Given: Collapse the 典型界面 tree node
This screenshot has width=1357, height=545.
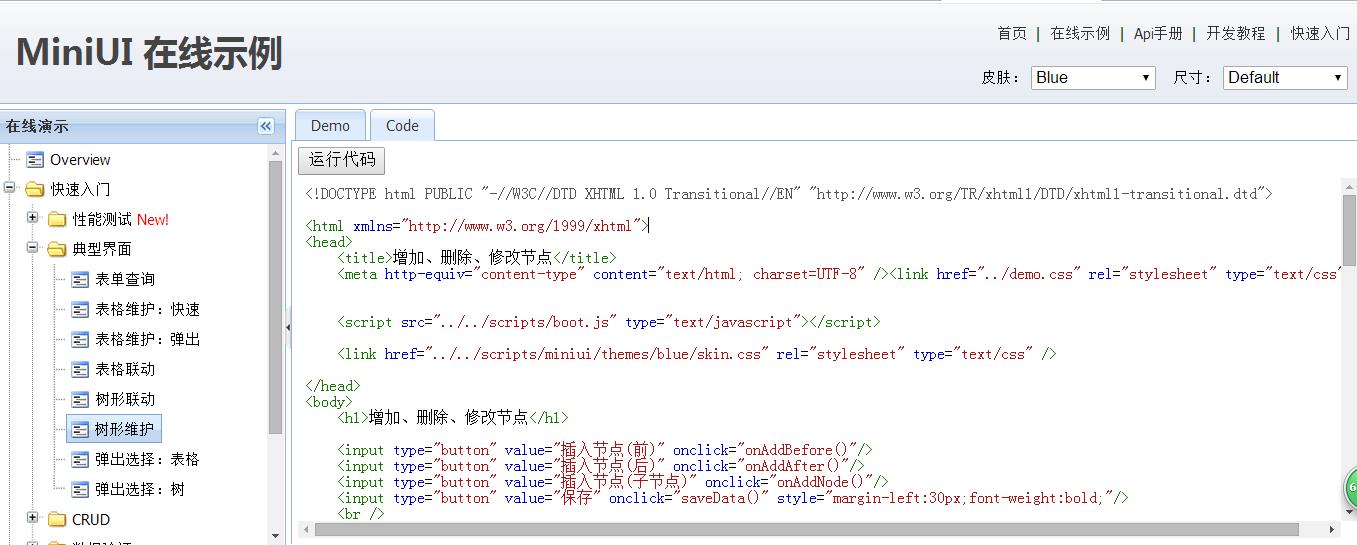Looking at the screenshot, I should (x=33, y=248).
